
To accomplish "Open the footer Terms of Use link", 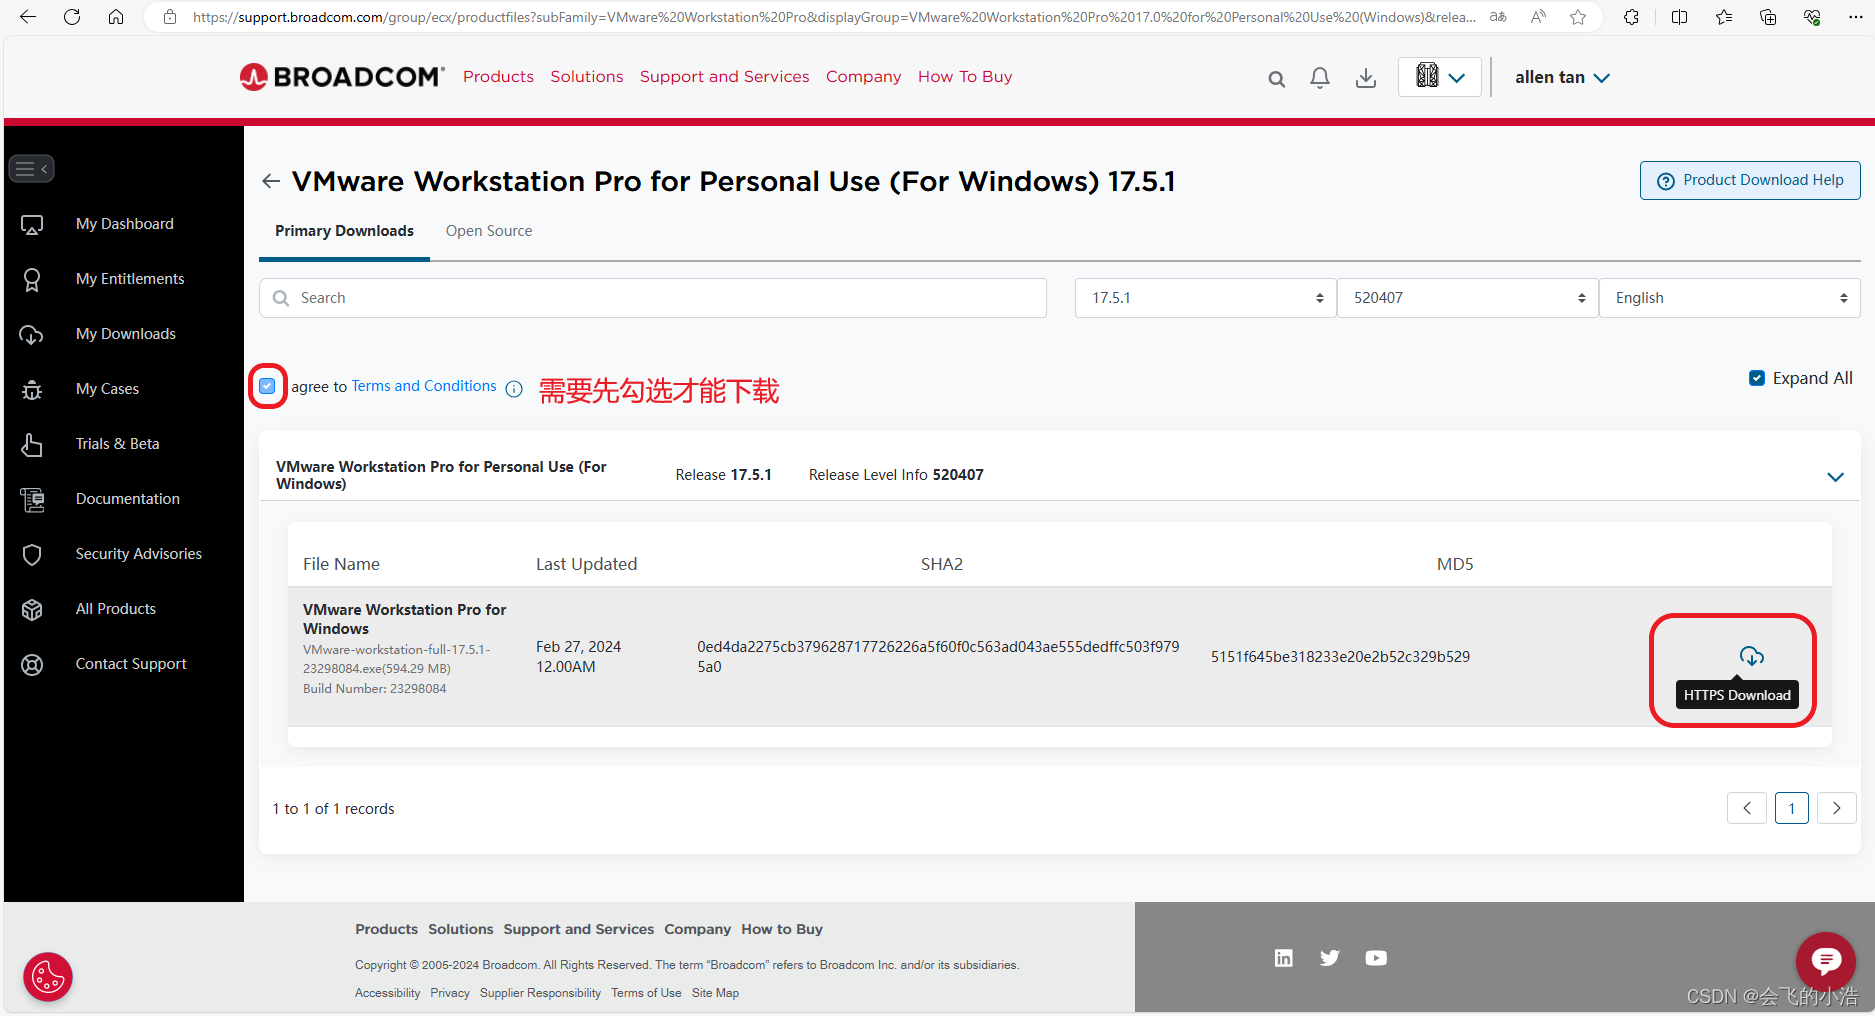I will point(646,993).
